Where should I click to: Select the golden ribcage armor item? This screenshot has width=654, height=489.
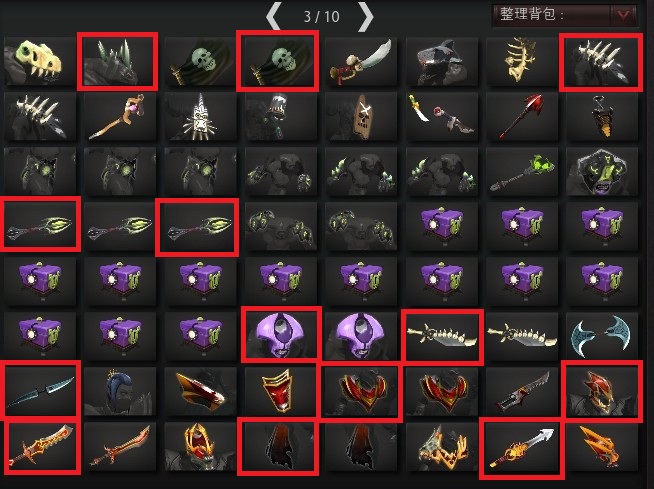(x=522, y=62)
